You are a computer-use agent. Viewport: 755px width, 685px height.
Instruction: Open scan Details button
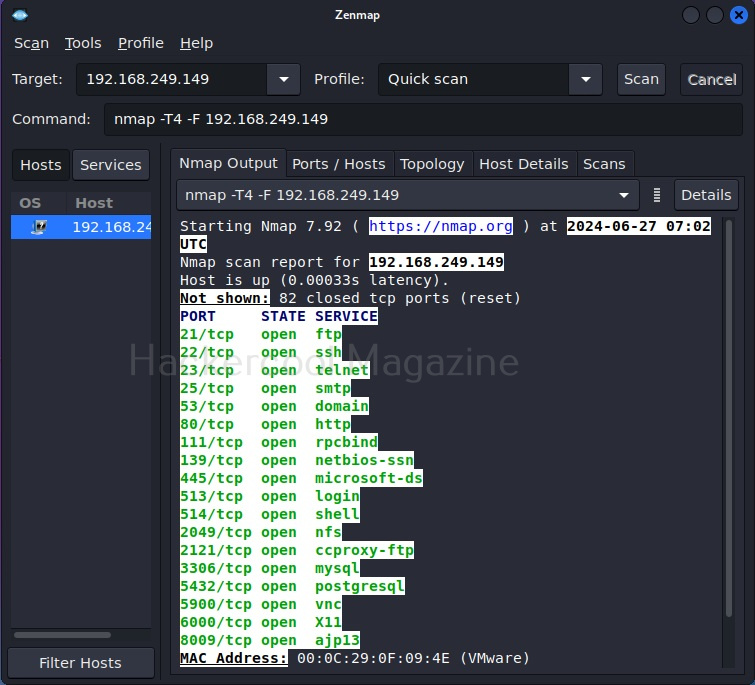[706, 195]
